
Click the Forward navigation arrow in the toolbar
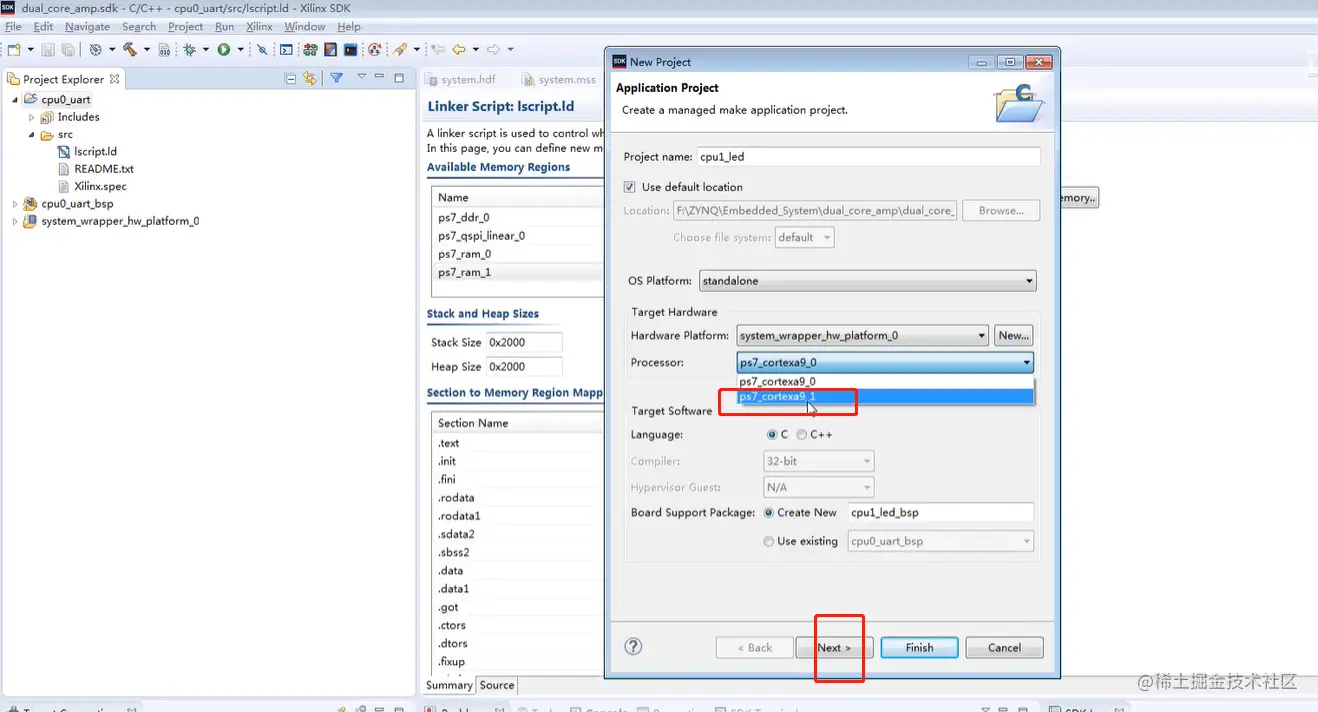(x=493, y=49)
